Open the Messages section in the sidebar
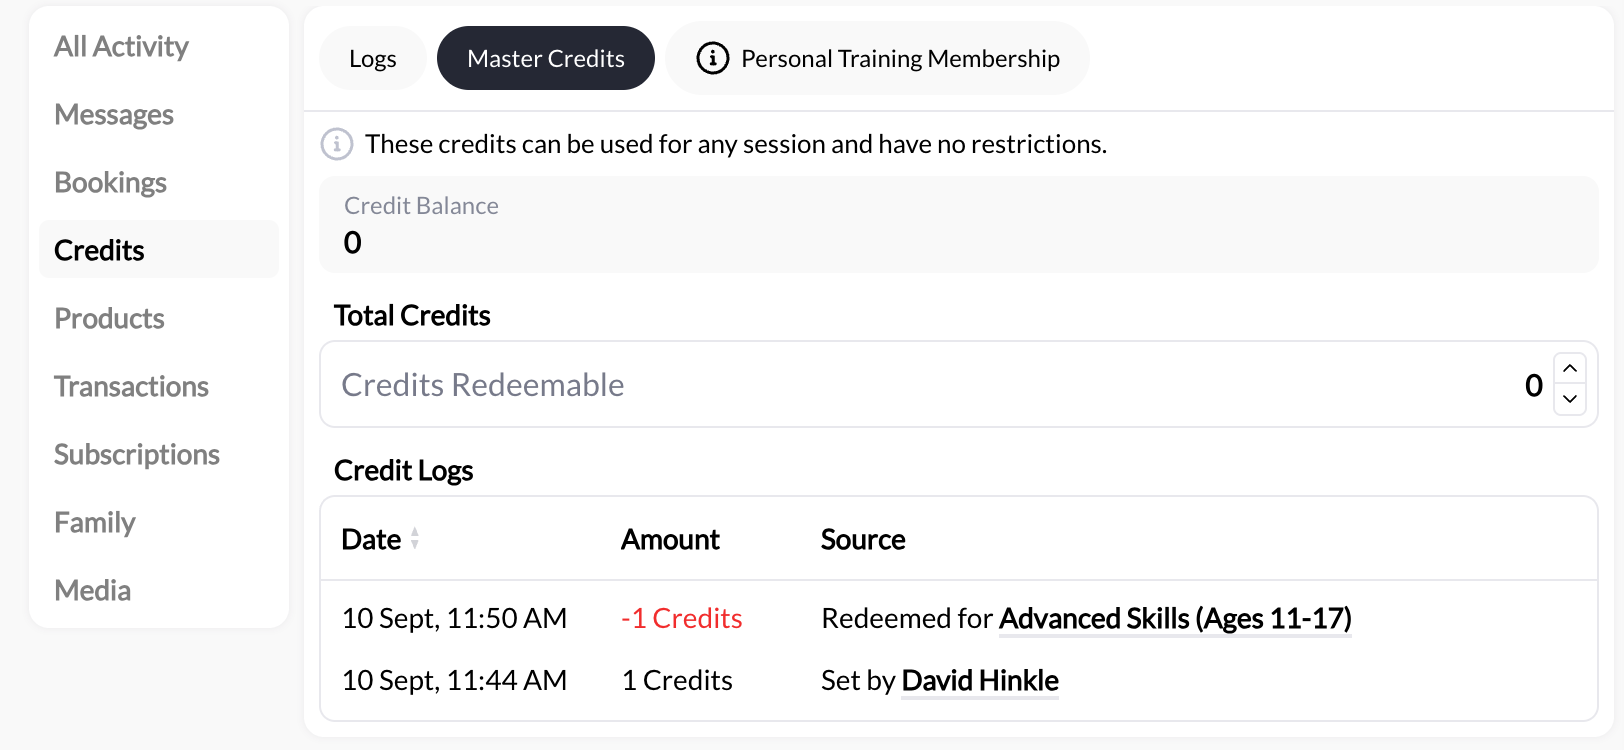This screenshot has height=750, width=1624. [113, 114]
